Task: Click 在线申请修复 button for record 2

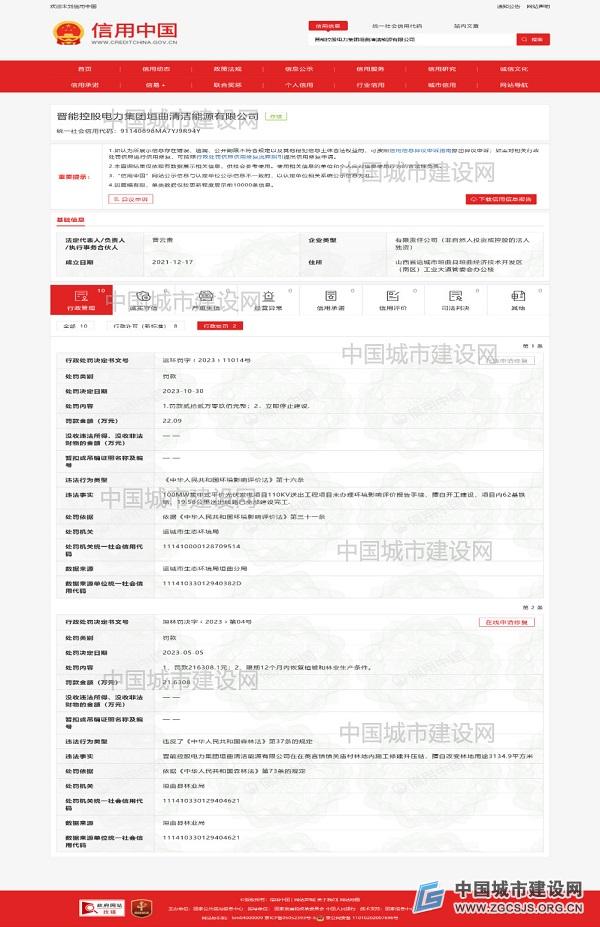Action: (507, 622)
